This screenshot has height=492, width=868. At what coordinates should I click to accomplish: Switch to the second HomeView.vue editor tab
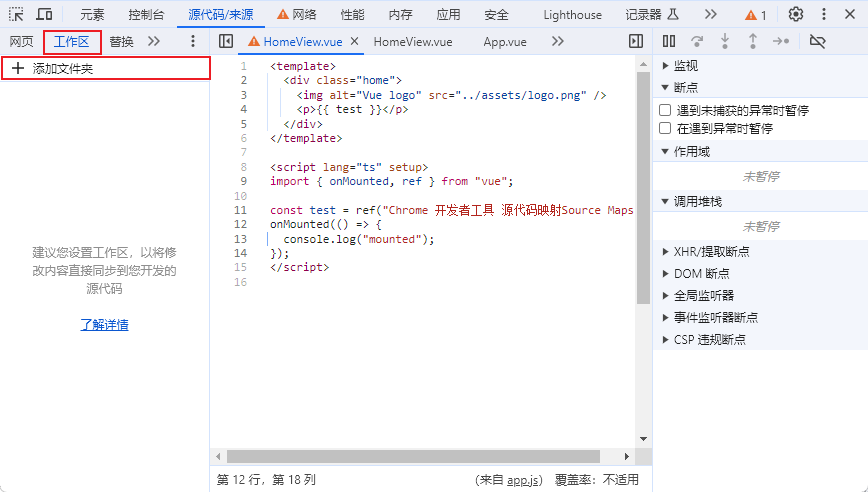tap(413, 42)
